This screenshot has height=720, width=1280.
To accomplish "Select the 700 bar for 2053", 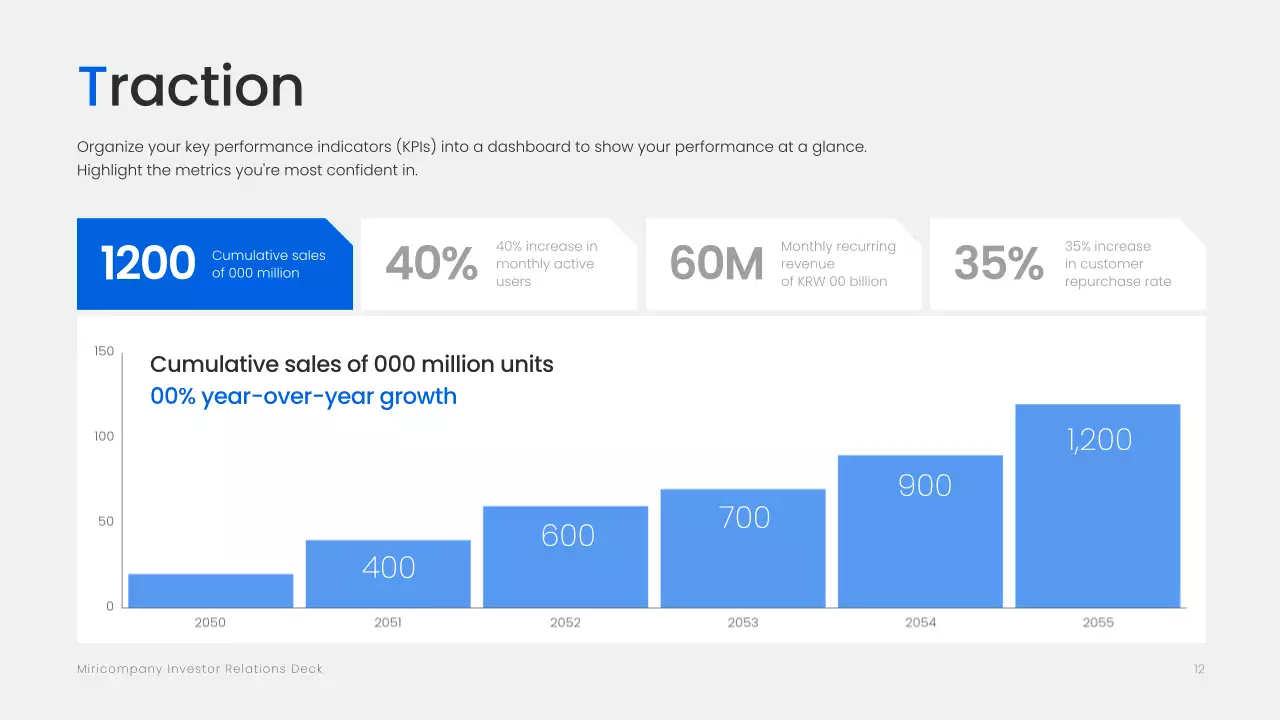I will [743, 545].
